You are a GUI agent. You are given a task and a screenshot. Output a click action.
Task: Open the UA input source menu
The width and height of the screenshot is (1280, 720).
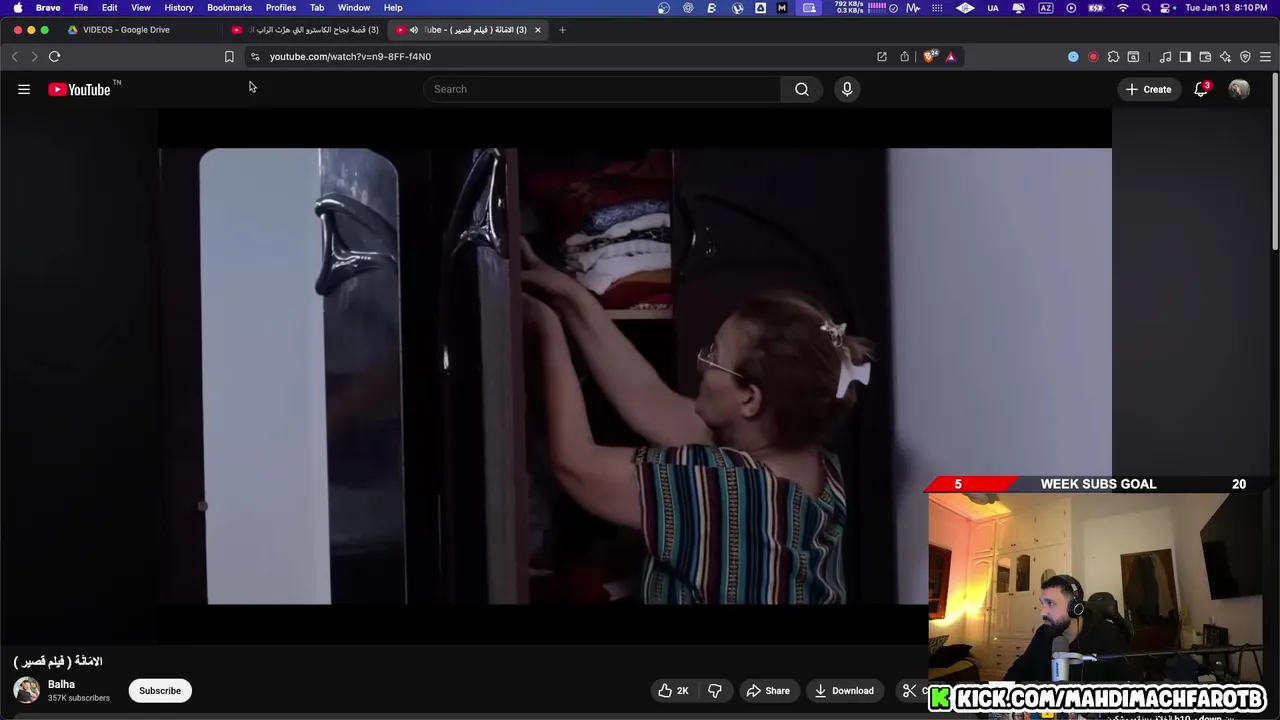point(993,8)
